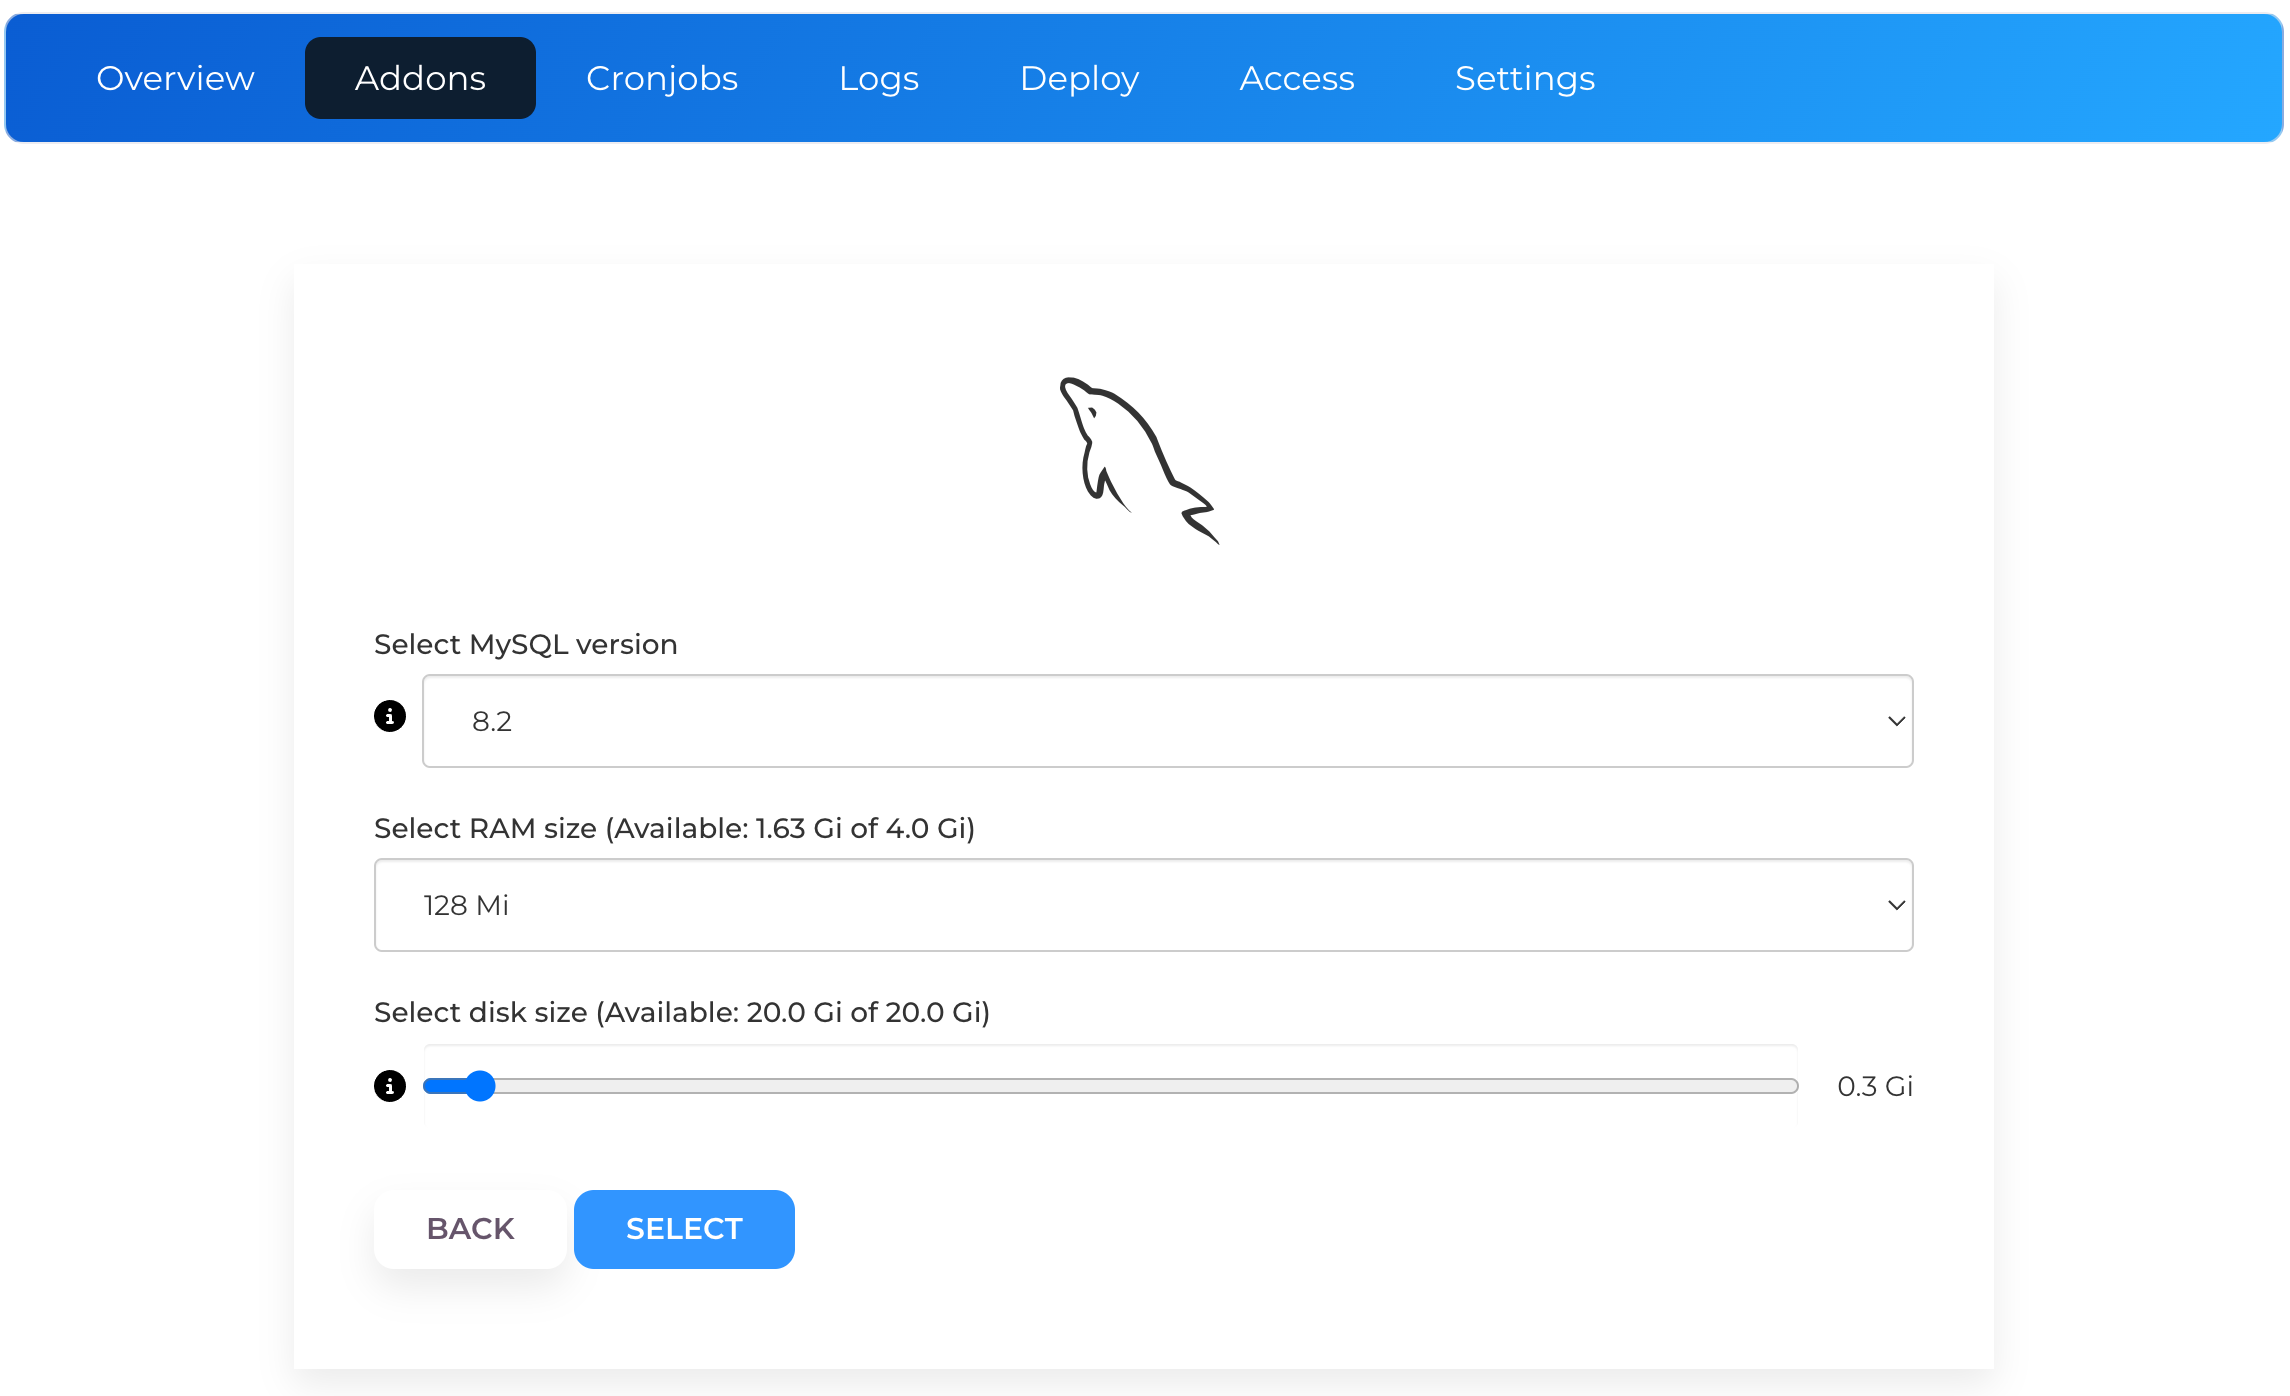Open the Deploy tab
The image size is (2290, 1396).
pos(1079,78)
